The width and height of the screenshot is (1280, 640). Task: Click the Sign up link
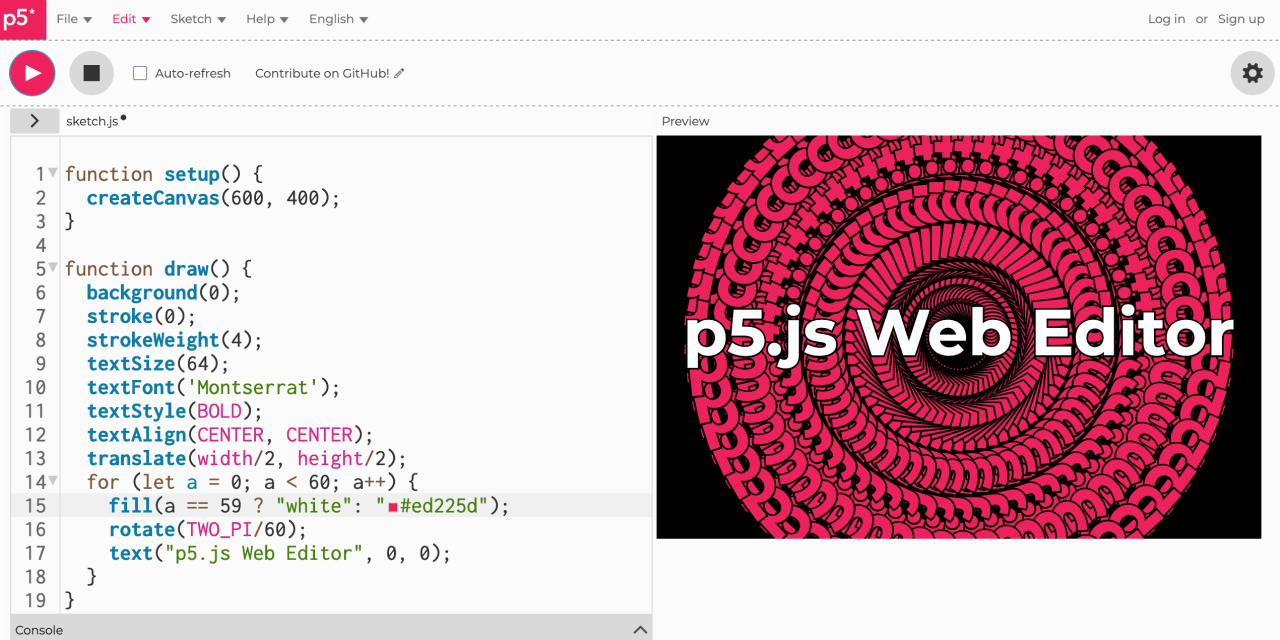(1241, 19)
